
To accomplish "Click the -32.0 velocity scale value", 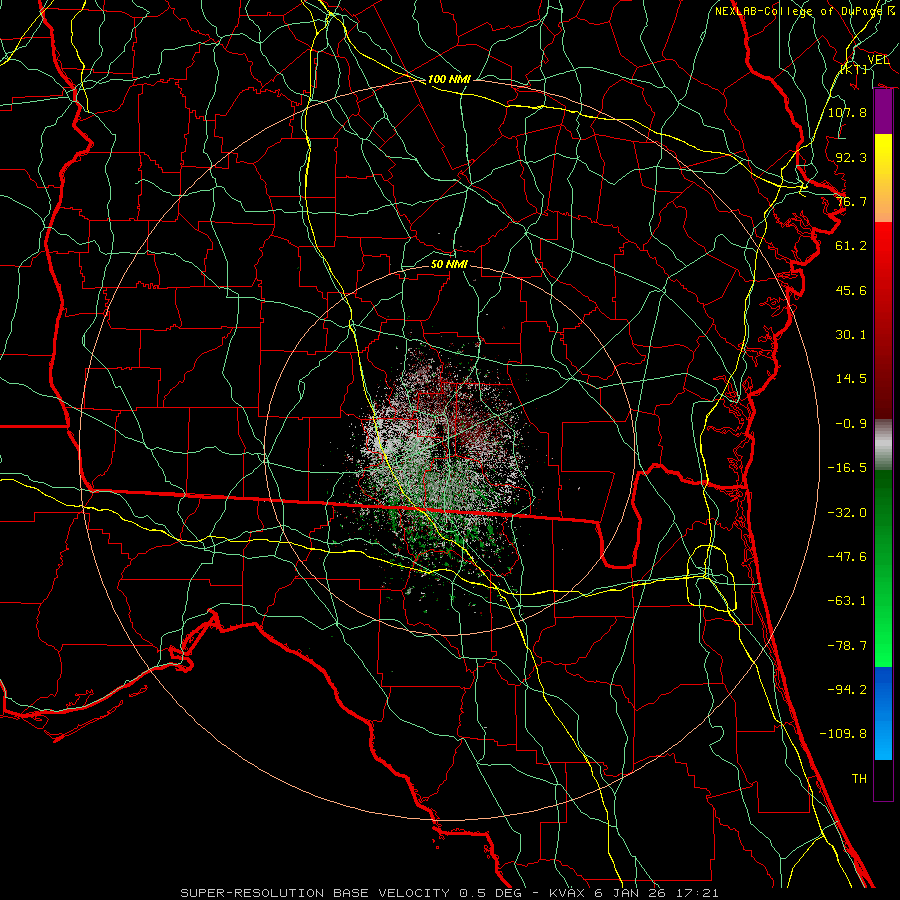I will tap(847, 513).
